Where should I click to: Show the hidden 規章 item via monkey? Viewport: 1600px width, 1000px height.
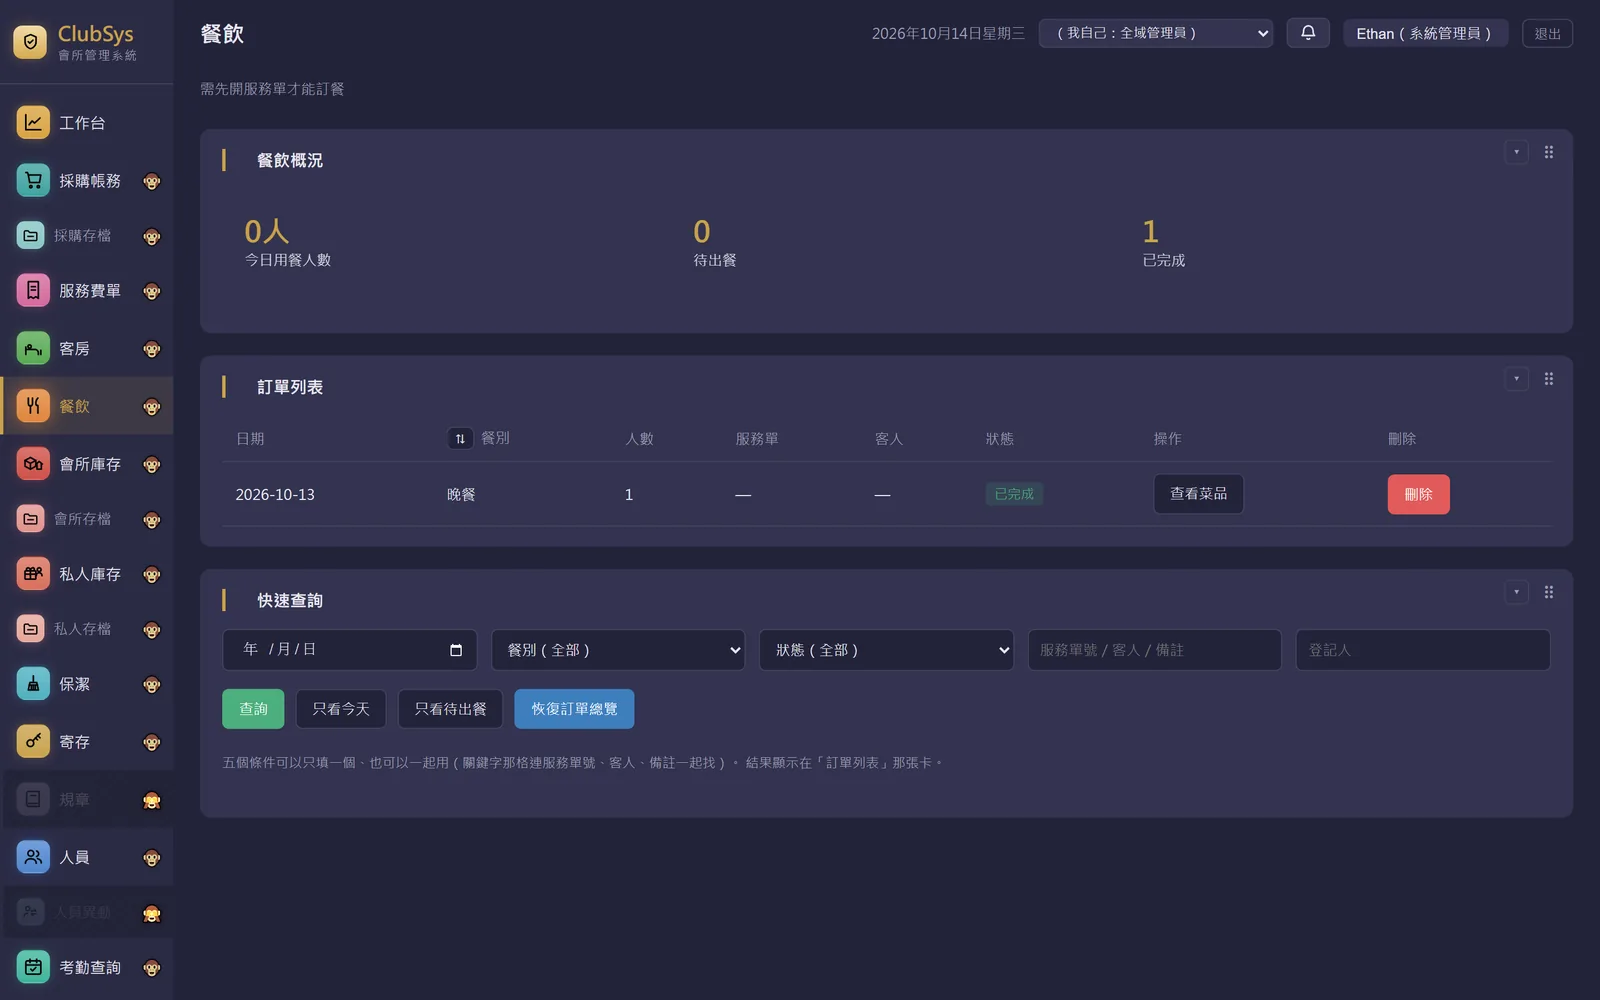point(152,800)
